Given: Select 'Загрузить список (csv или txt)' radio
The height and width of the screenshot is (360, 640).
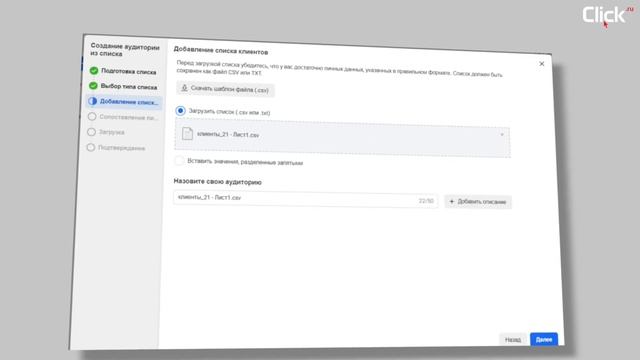Looking at the screenshot, I should pos(180,111).
